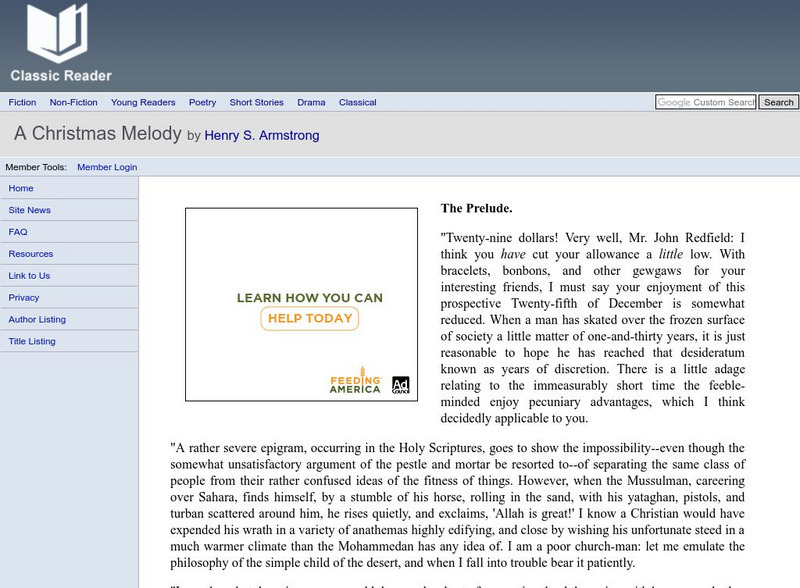Click the 'Member Tools:' label
This screenshot has width=800, height=588.
36,167
